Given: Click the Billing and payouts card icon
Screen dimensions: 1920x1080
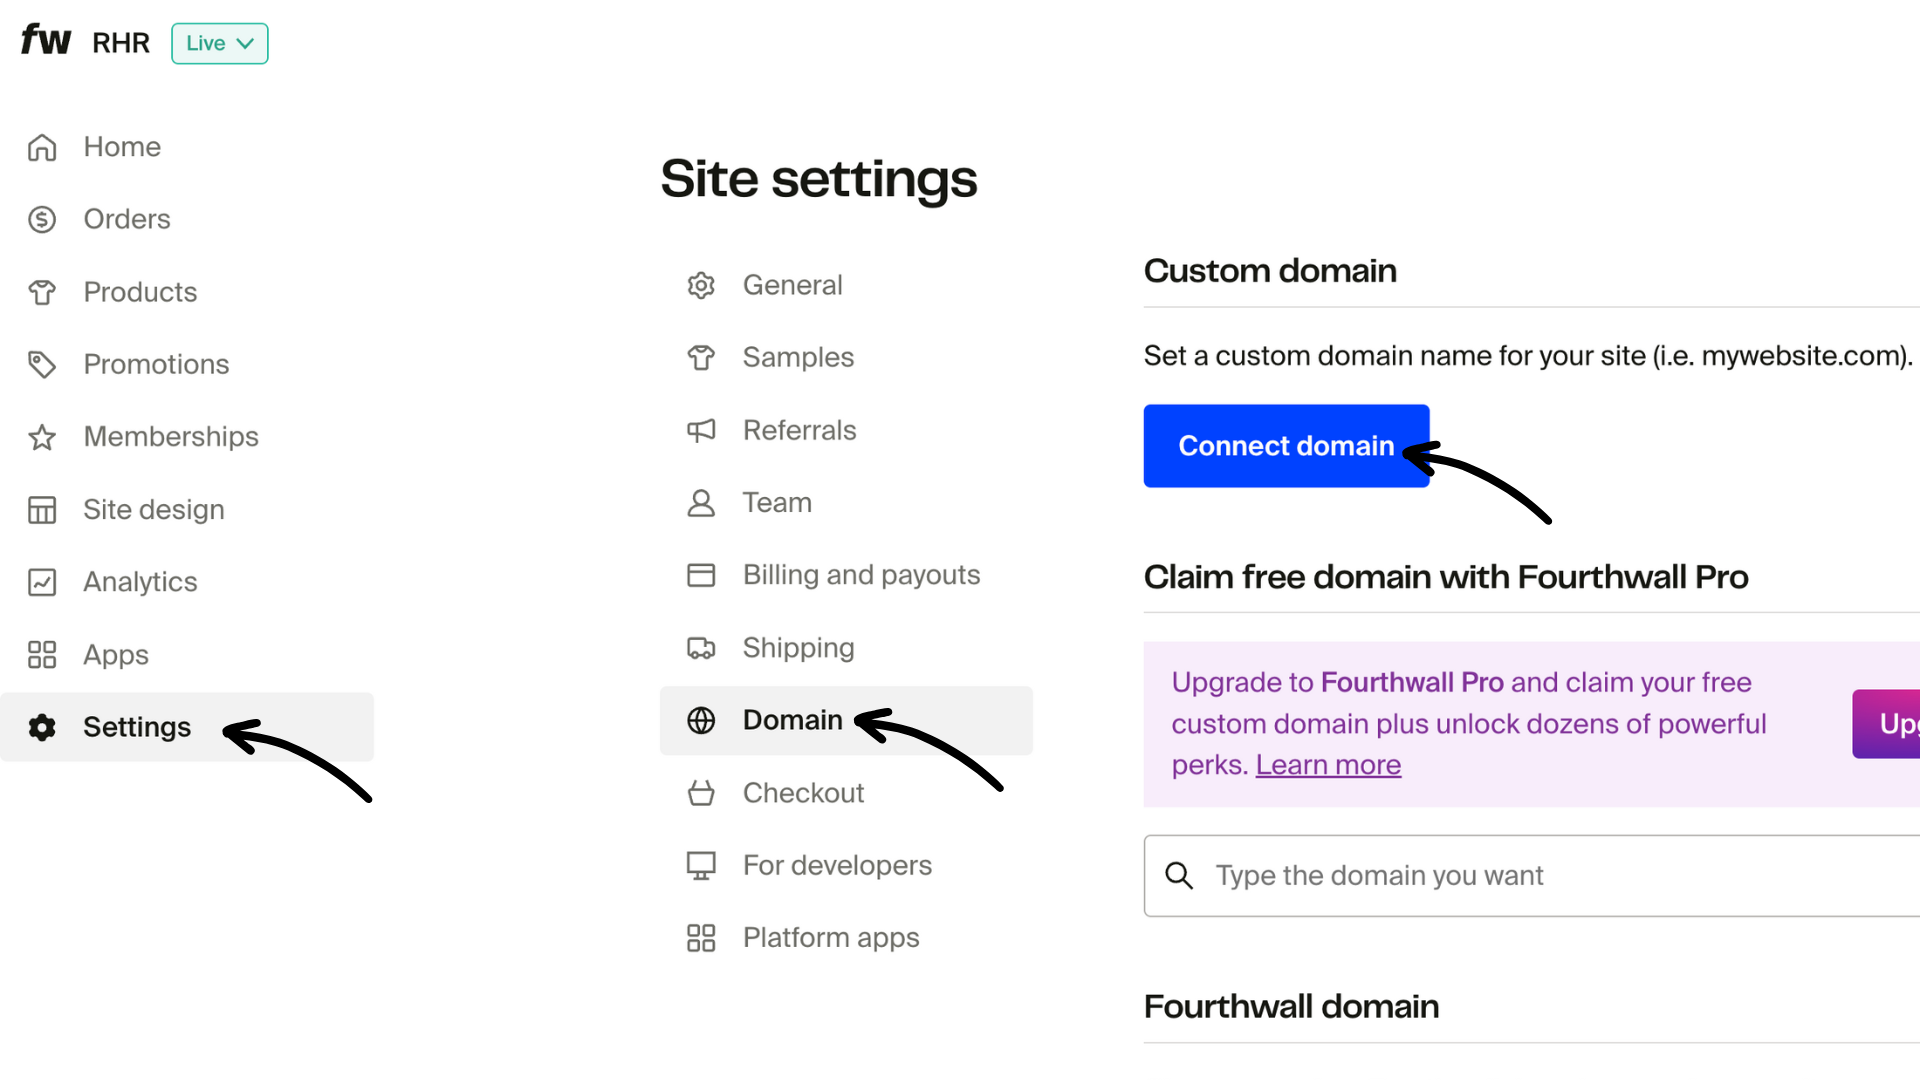Looking at the screenshot, I should [701, 575].
